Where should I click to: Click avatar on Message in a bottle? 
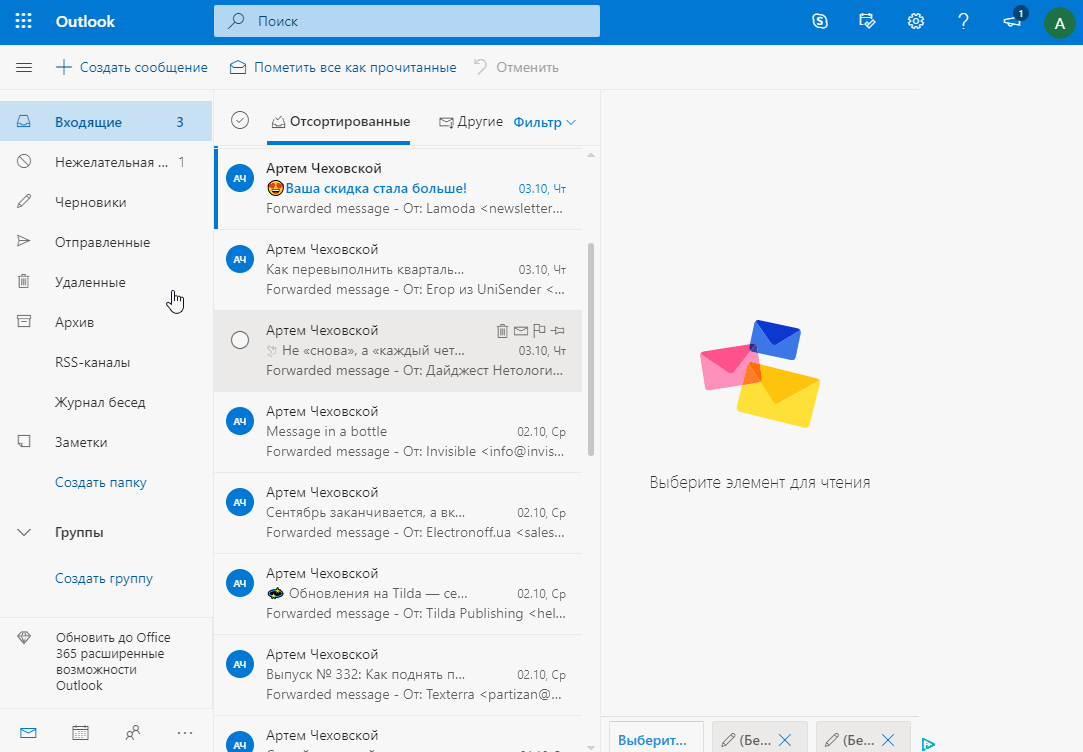point(240,421)
